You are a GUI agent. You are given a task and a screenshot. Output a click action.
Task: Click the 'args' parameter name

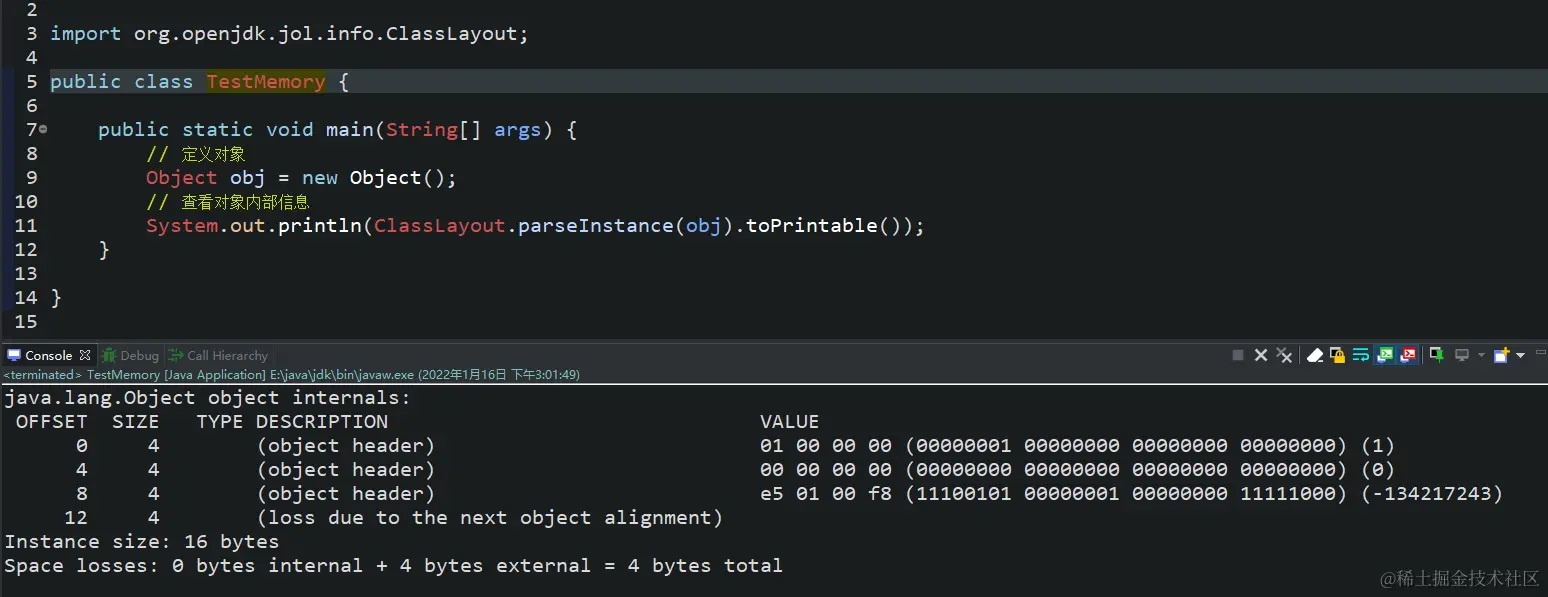518,130
